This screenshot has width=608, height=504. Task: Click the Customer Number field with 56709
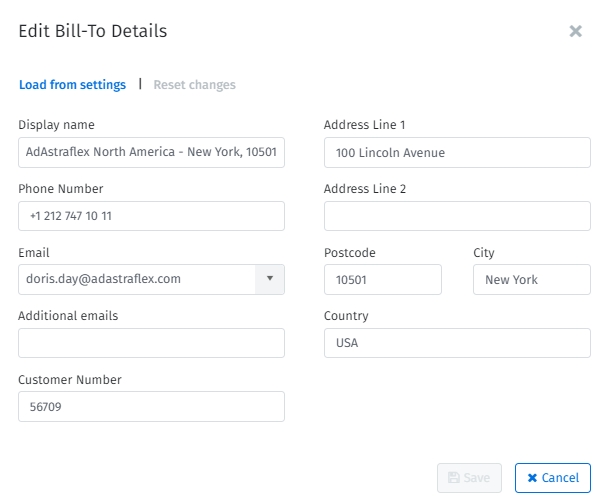click(x=151, y=407)
